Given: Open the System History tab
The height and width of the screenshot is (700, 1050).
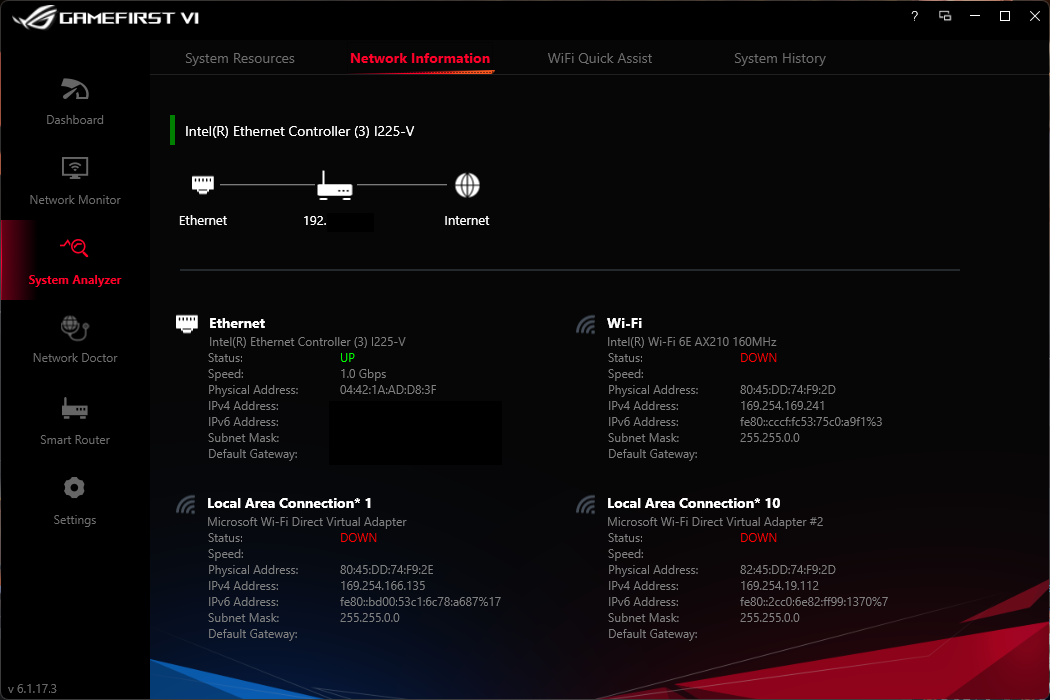Looking at the screenshot, I should click(x=779, y=58).
